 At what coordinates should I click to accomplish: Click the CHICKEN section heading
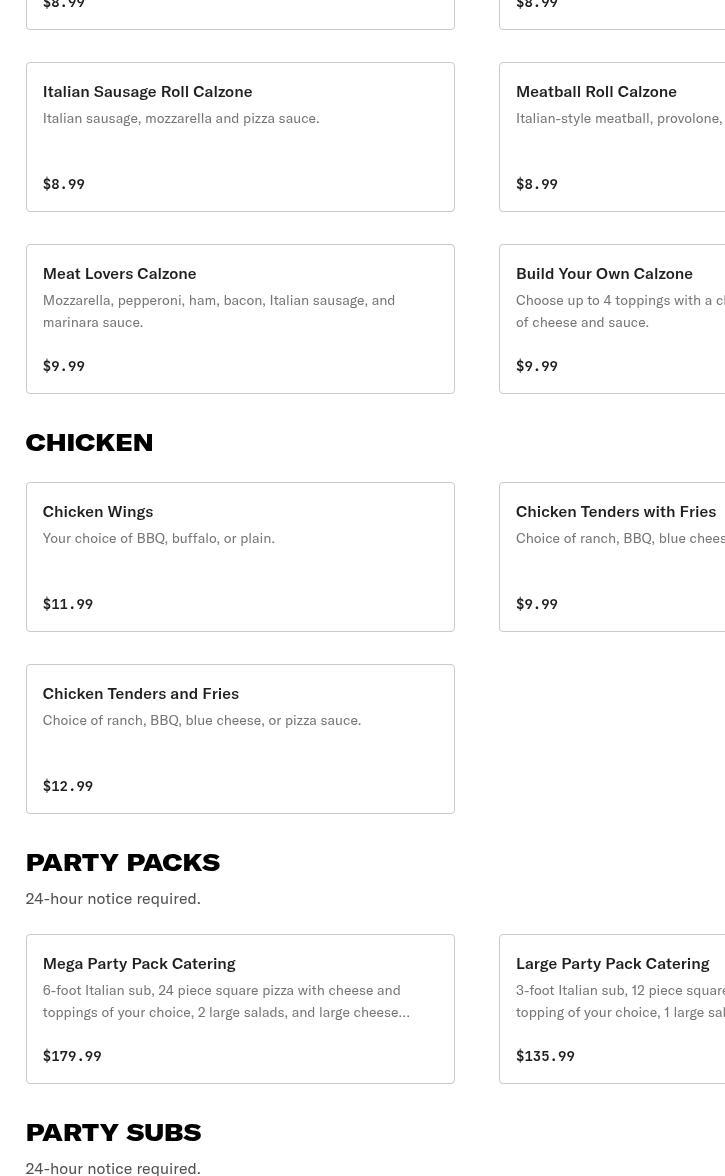(x=89, y=442)
